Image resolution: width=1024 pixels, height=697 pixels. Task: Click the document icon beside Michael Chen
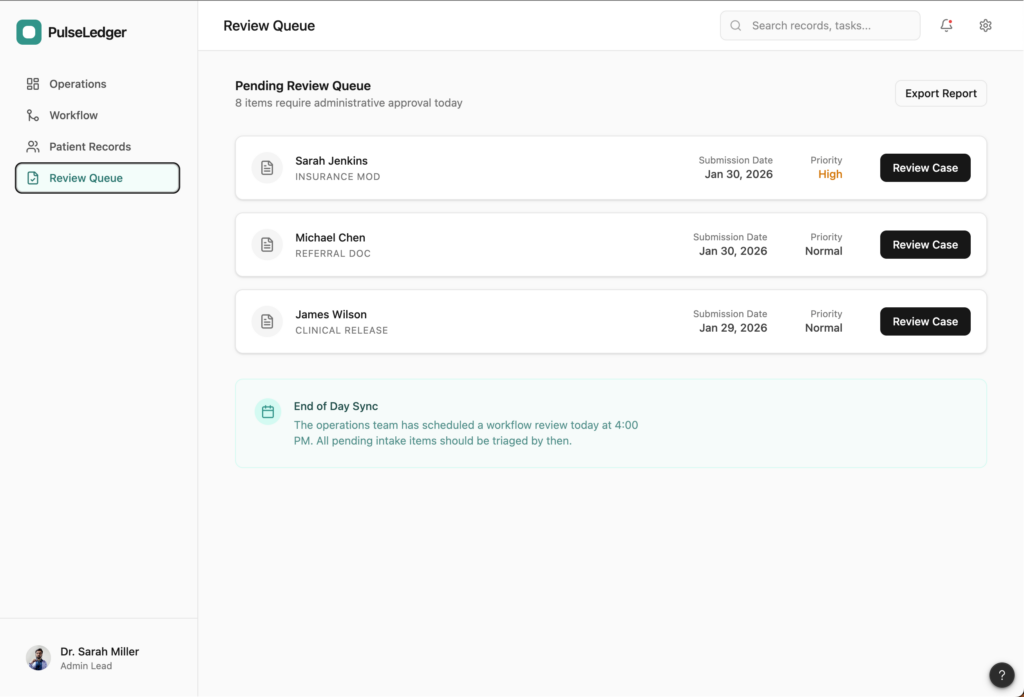(x=267, y=245)
